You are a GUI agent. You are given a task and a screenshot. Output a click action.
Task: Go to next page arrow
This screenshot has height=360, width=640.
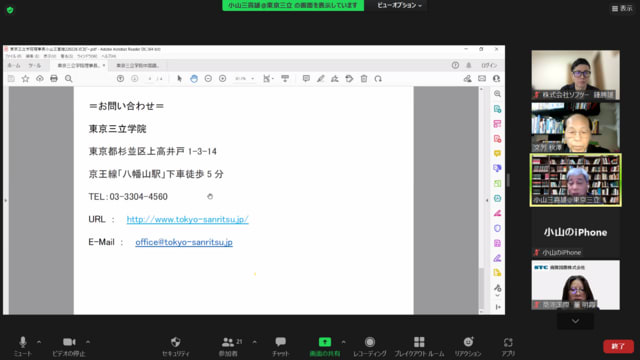pyautogui.click(x=135, y=79)
